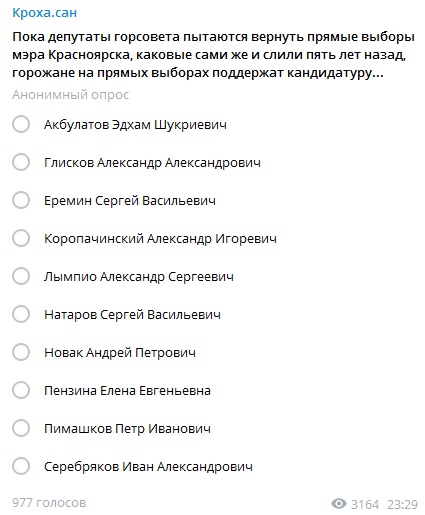Select radio button for Глисков Александр Александрович

pyautogui.click(x=21, y=162)
